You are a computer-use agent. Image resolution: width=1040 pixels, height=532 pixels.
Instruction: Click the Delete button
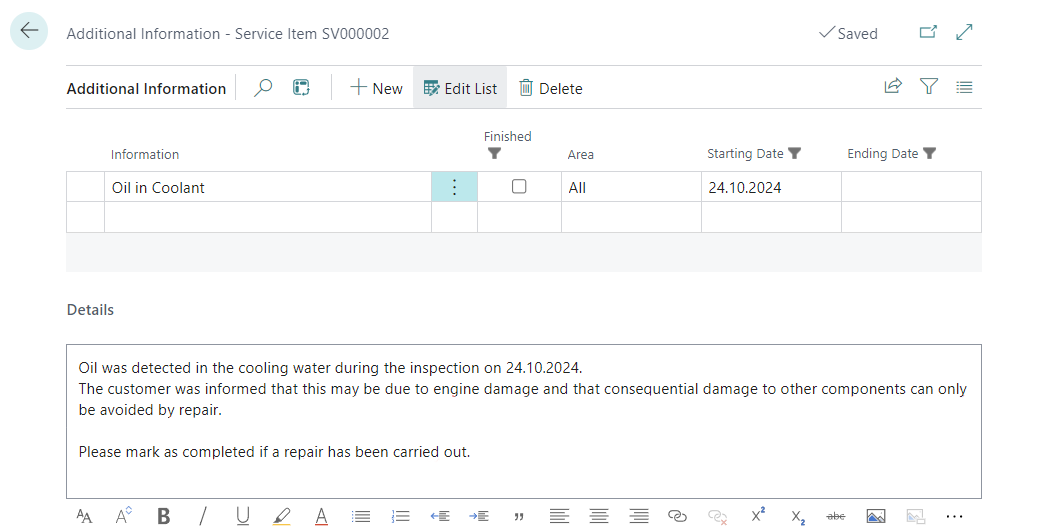[x=550, y=88]
